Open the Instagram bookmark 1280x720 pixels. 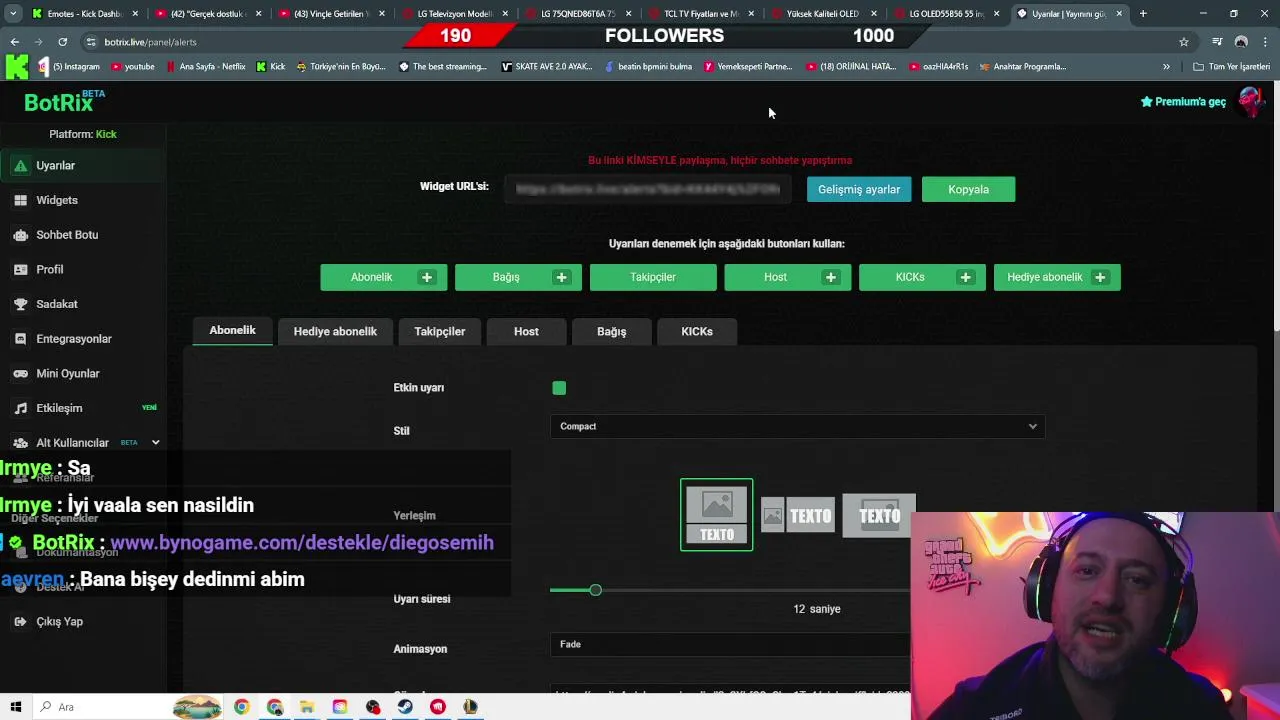69,67
